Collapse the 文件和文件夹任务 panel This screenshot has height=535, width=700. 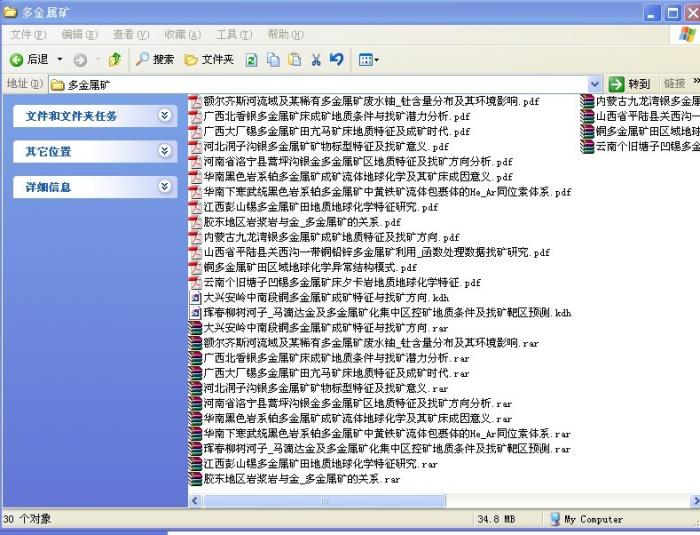[164, 116]
